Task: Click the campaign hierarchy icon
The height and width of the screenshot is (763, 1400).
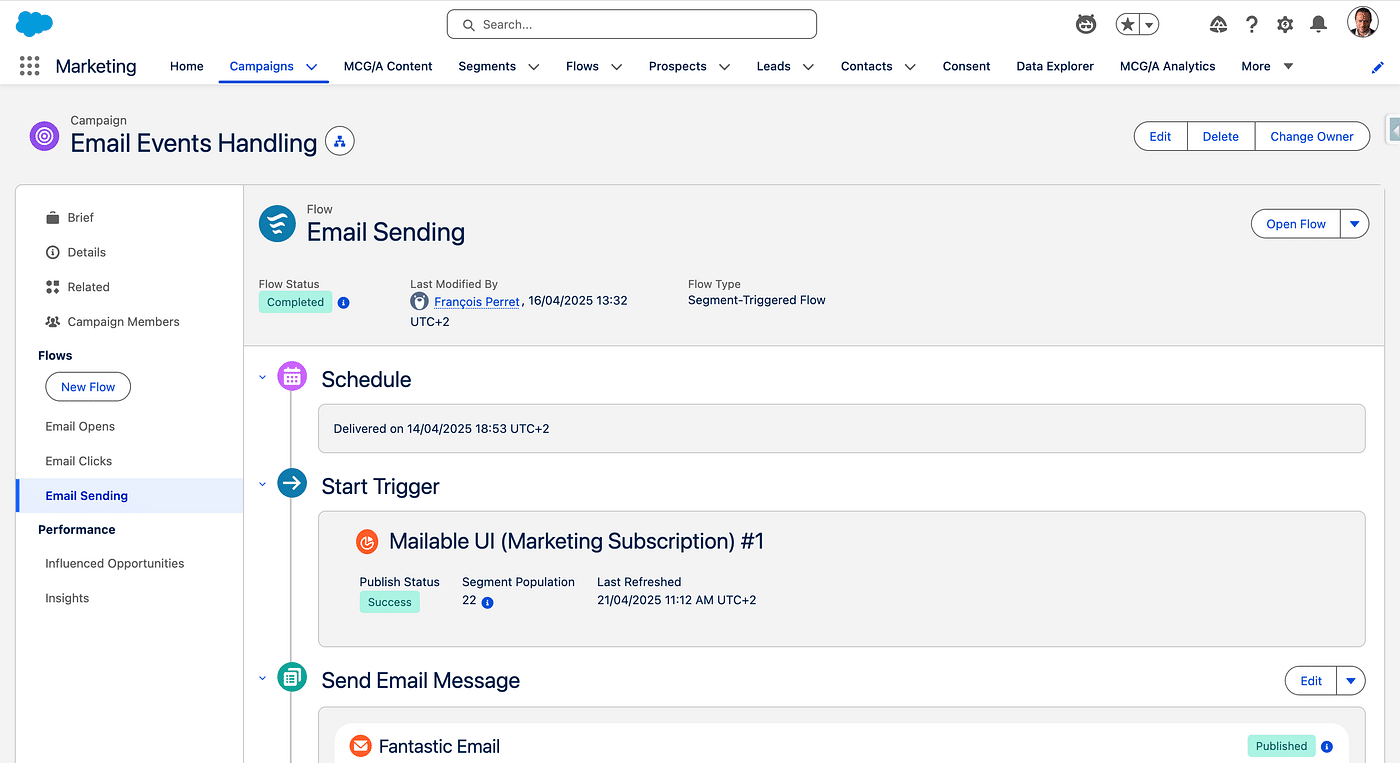Action: click(x=340, y=142)
